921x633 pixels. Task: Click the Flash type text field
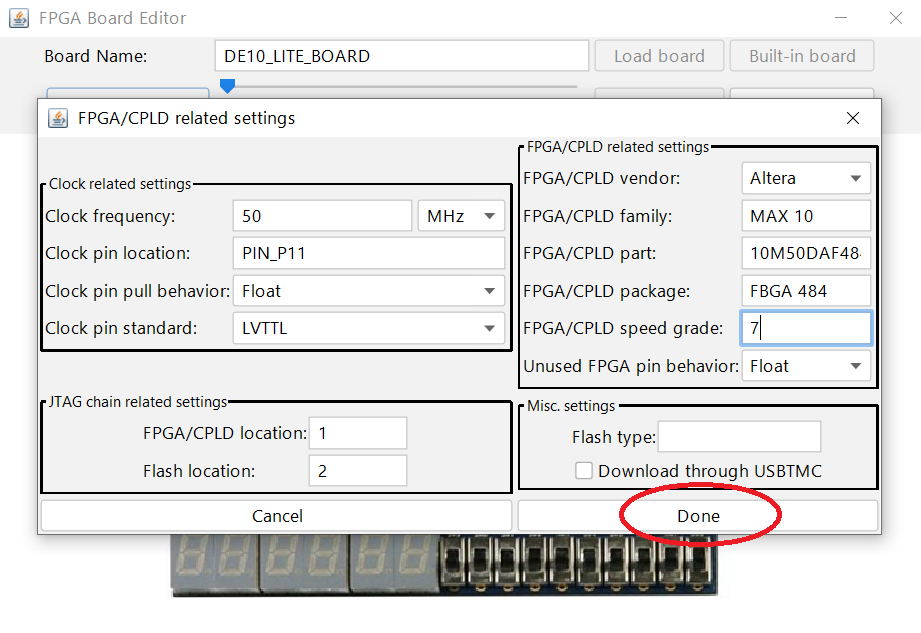point(739,437)
